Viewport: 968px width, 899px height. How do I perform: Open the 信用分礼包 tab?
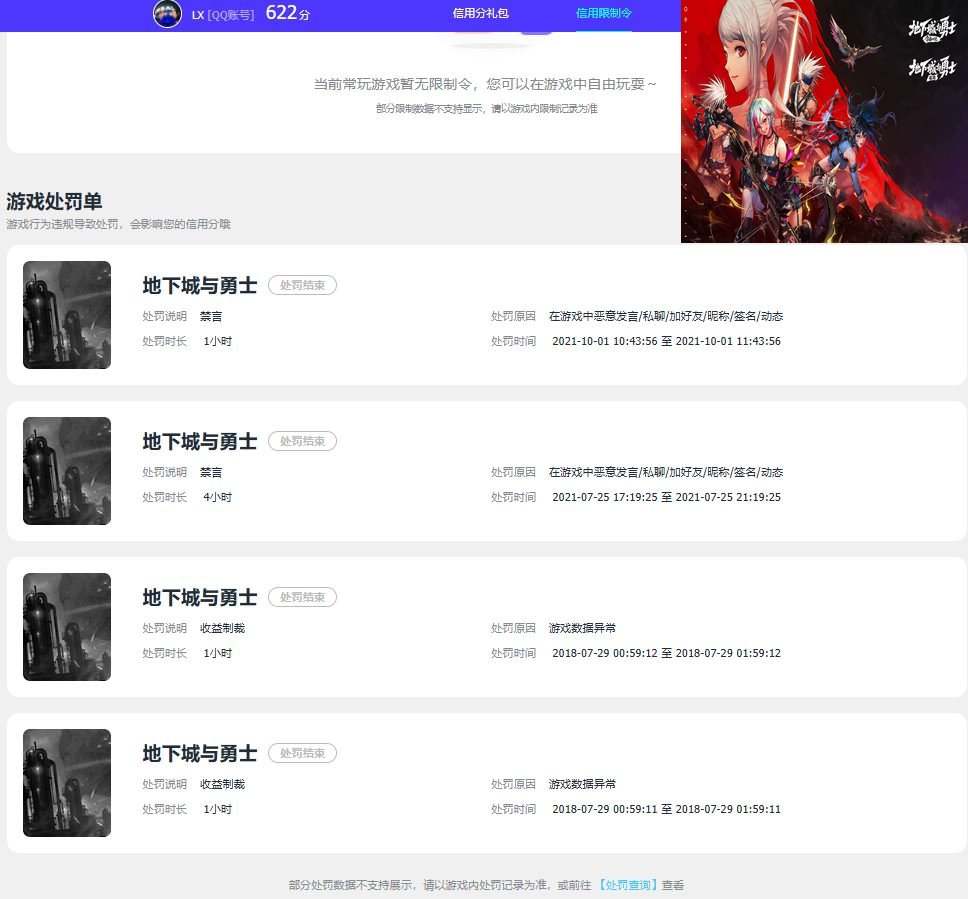pyautogui.click(x=480, y=13)
